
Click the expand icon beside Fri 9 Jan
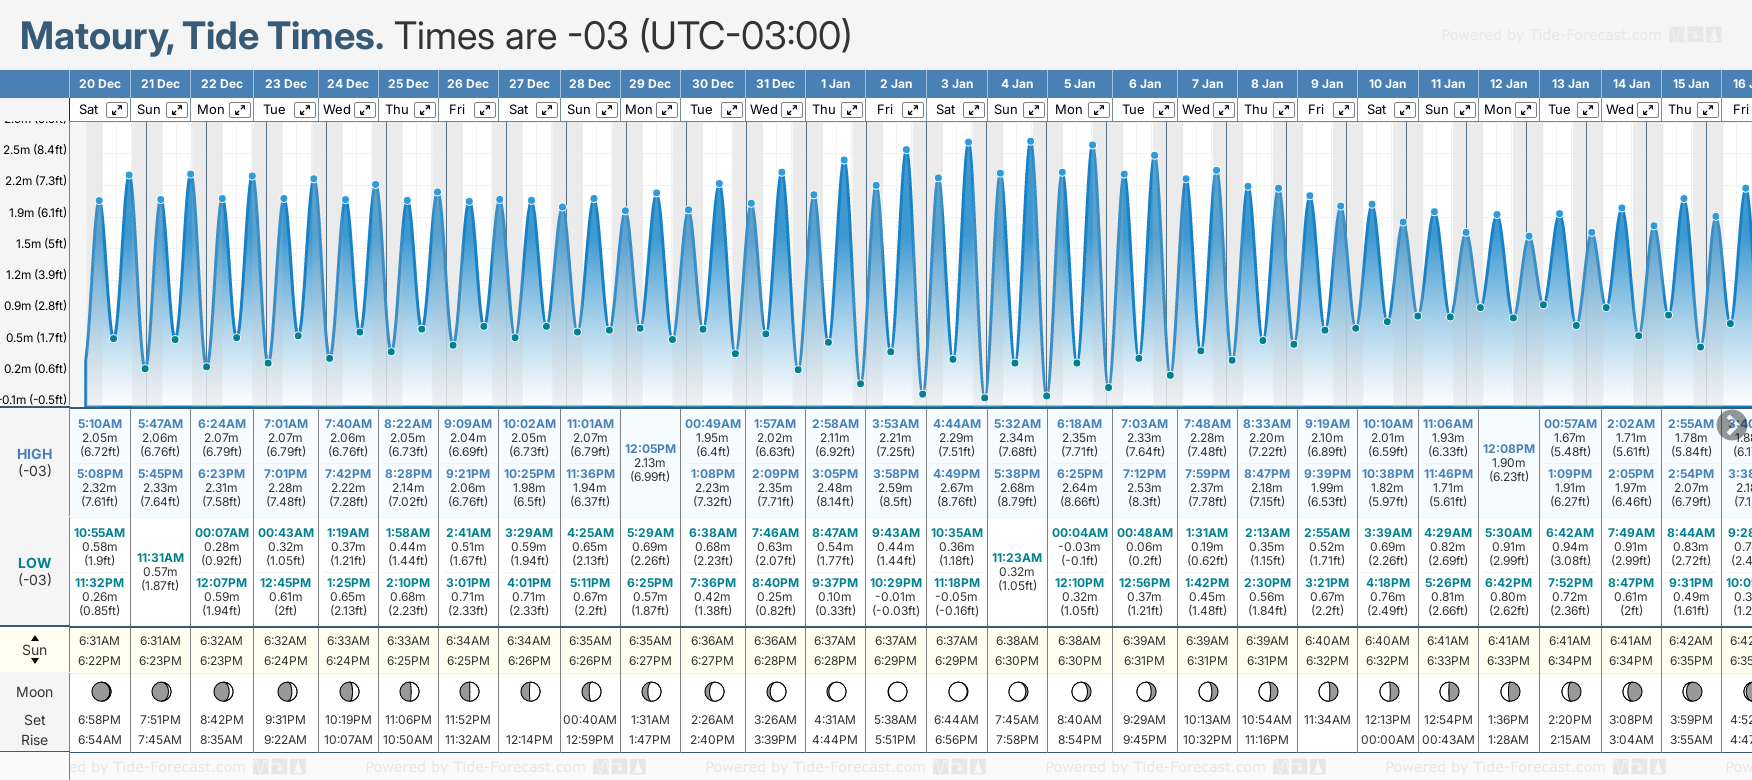click(1344, 110)
